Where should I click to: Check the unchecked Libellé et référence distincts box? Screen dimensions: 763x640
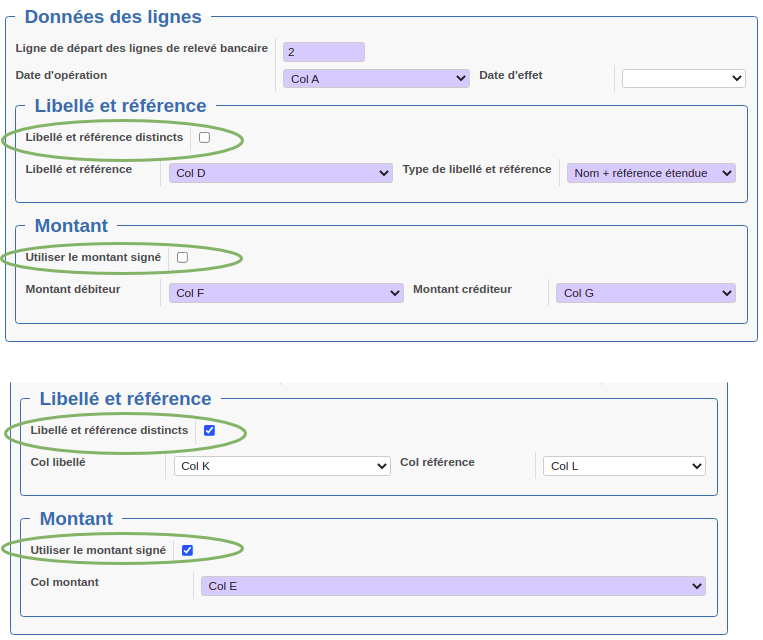pyautogui.click(x=204, y=138)
